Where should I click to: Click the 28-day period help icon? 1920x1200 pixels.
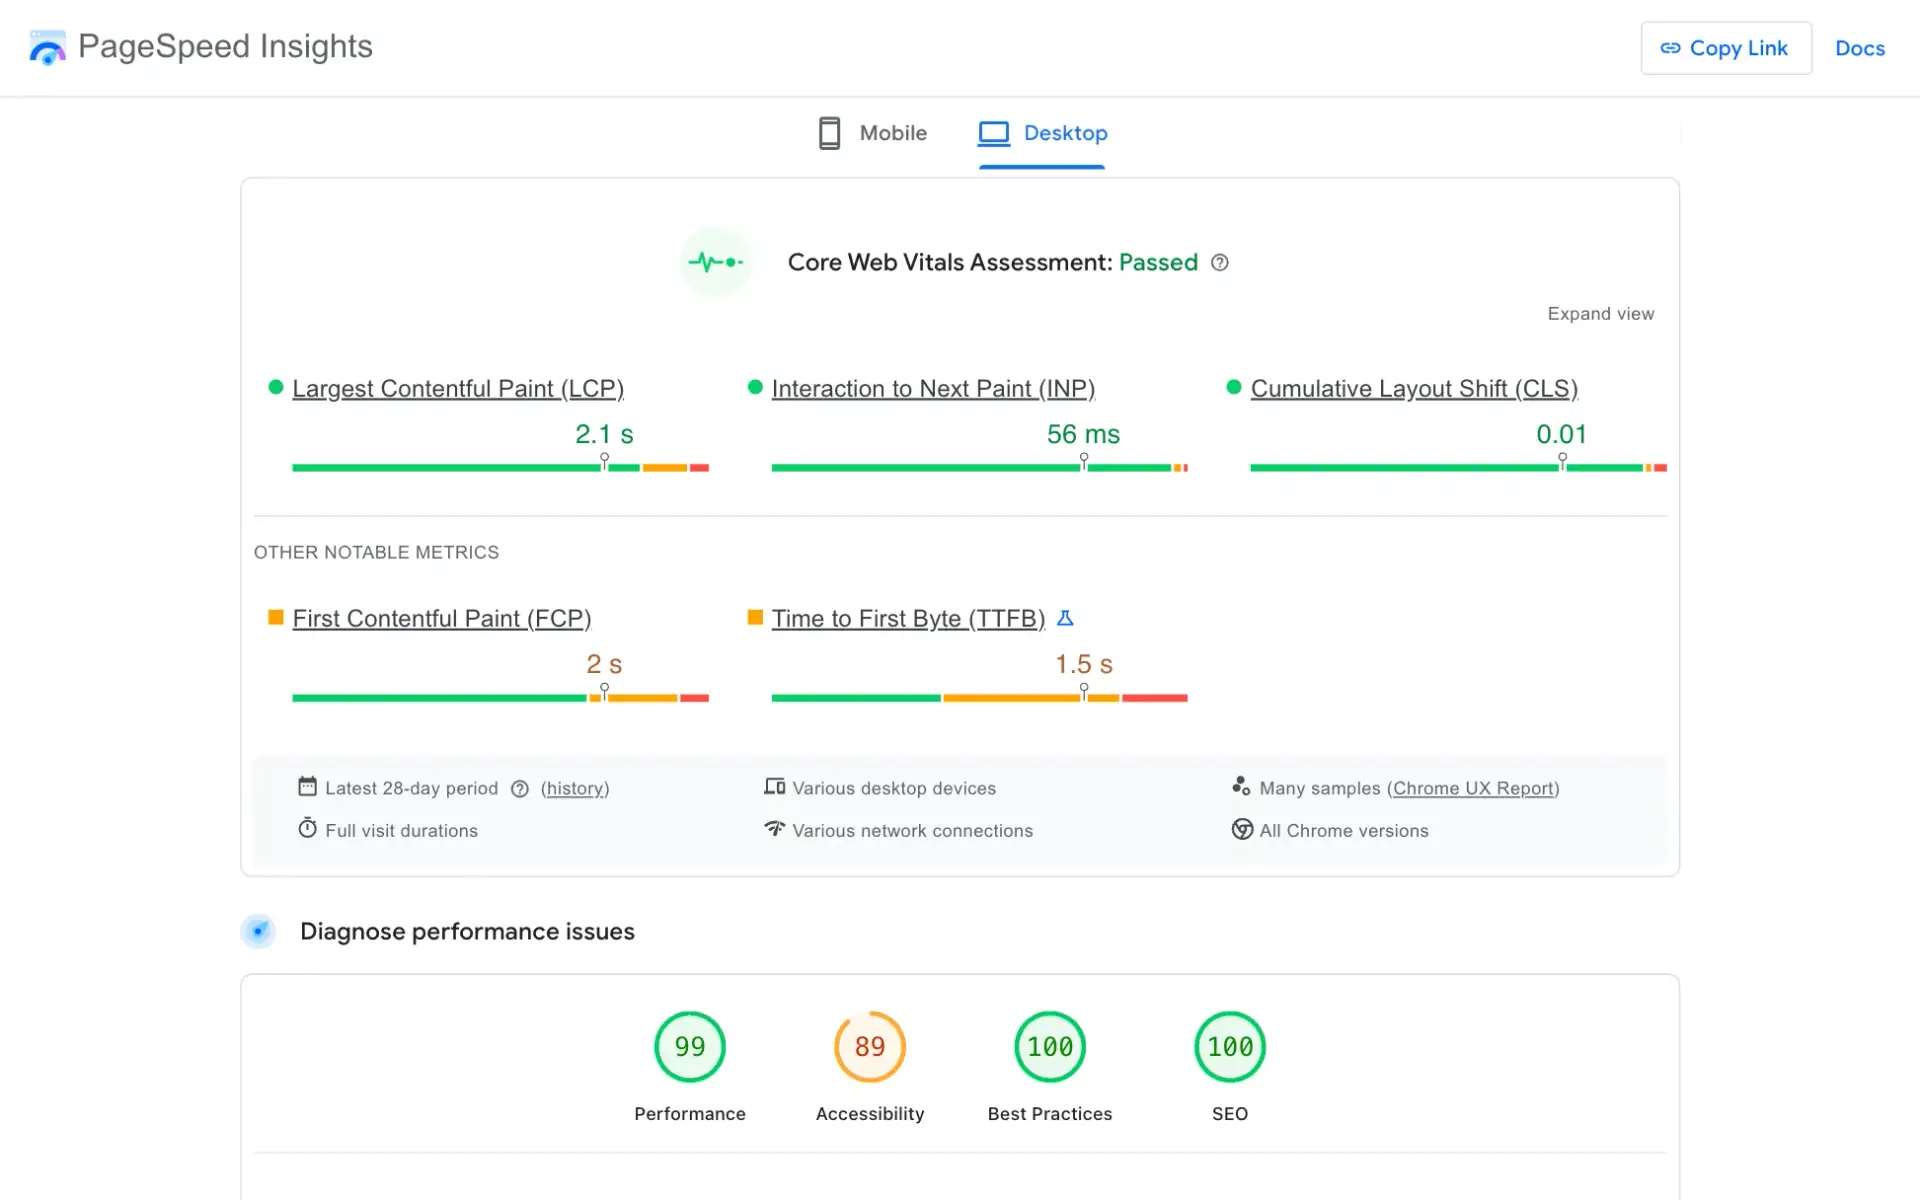519,789
